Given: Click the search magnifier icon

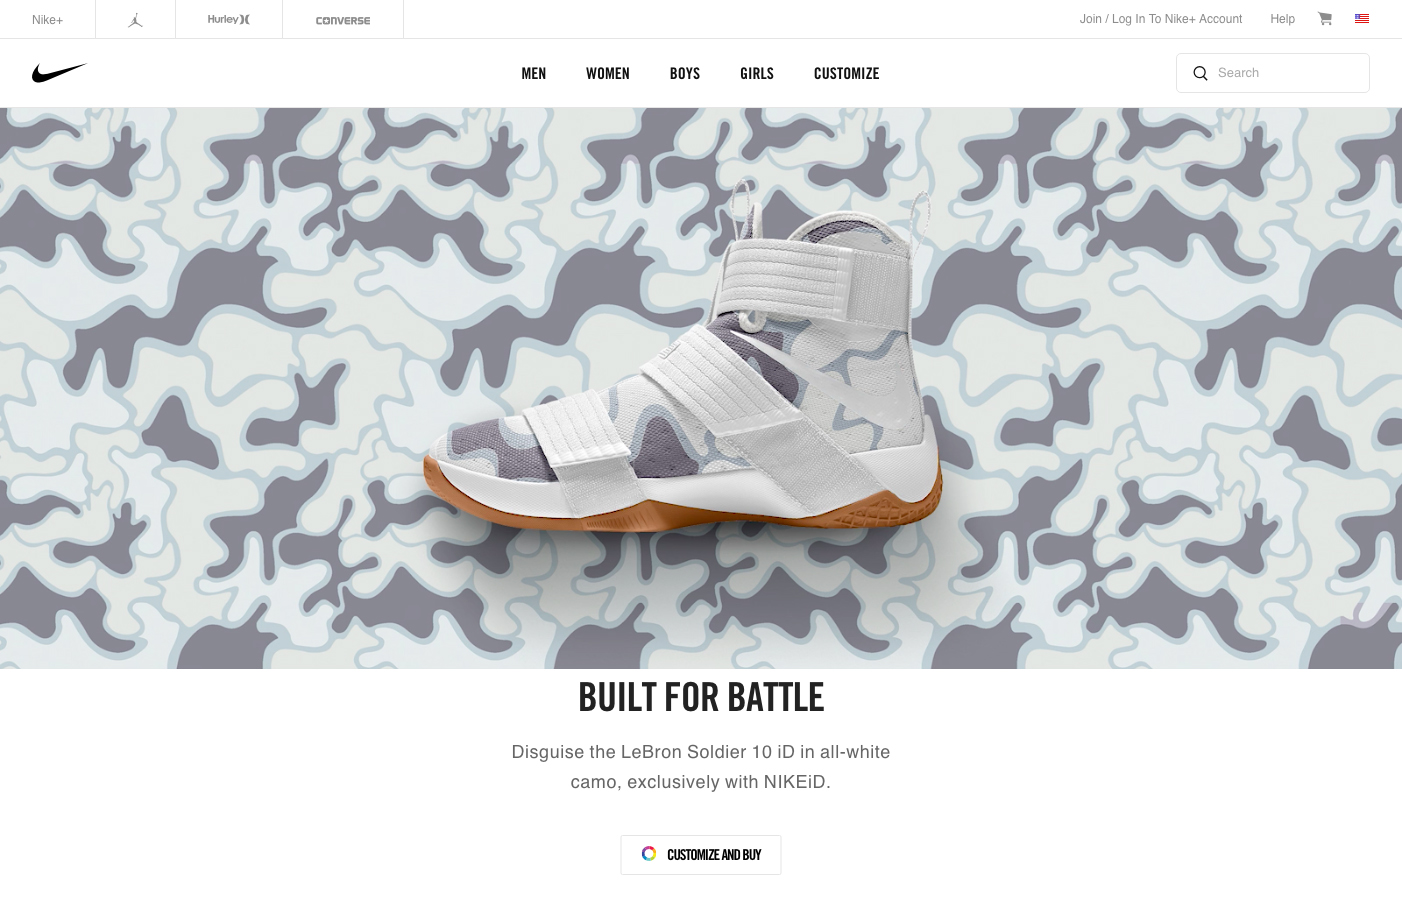Looking at the screenshot, I should [1200, 73].
